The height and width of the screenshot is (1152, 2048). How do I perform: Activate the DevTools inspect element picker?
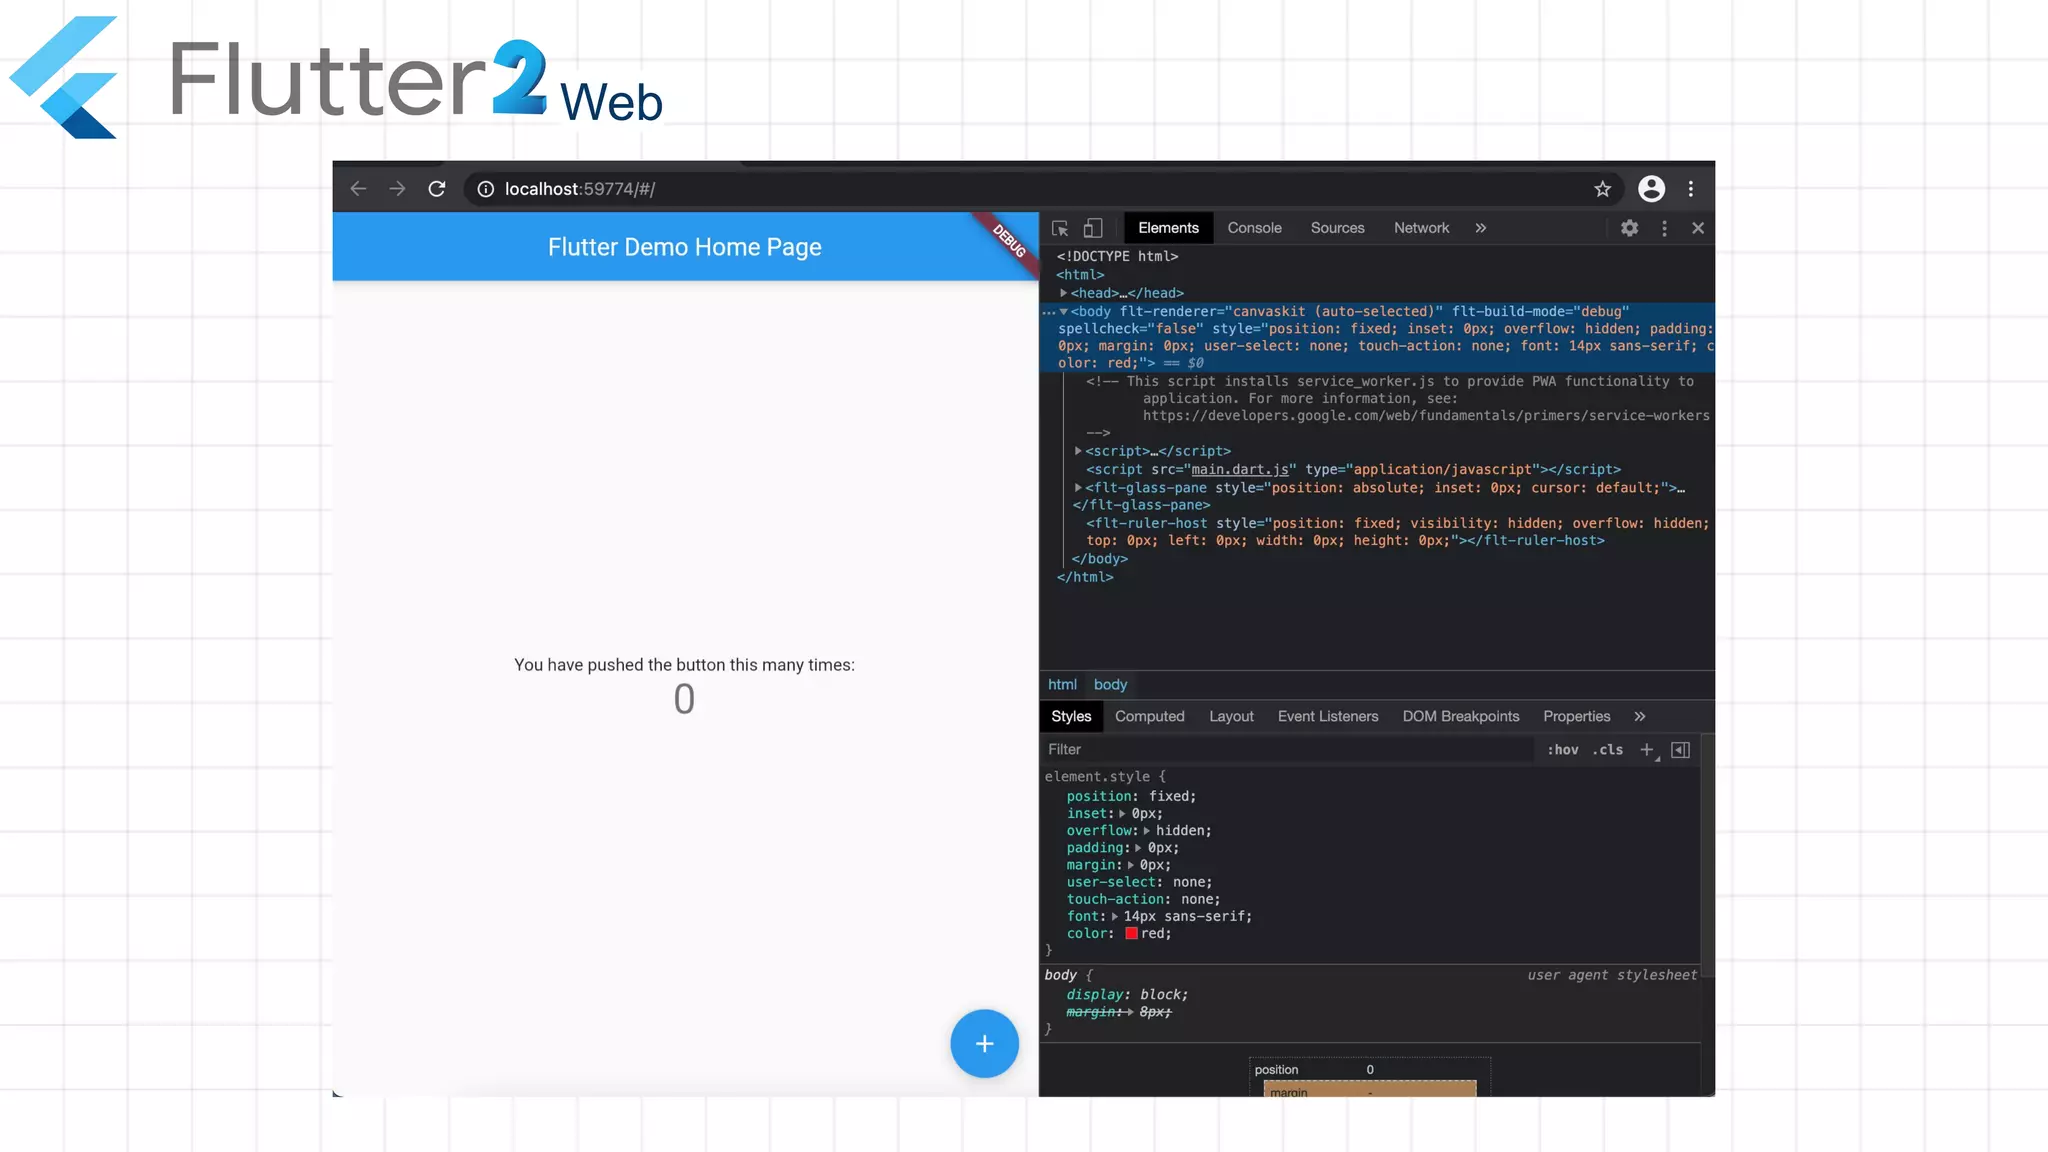coord(1060,228)
